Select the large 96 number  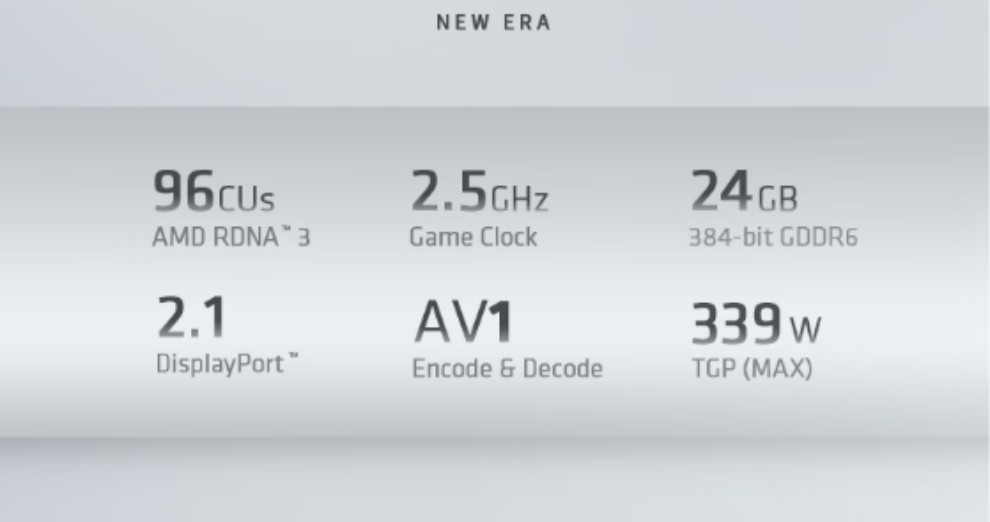pos(184,191)
